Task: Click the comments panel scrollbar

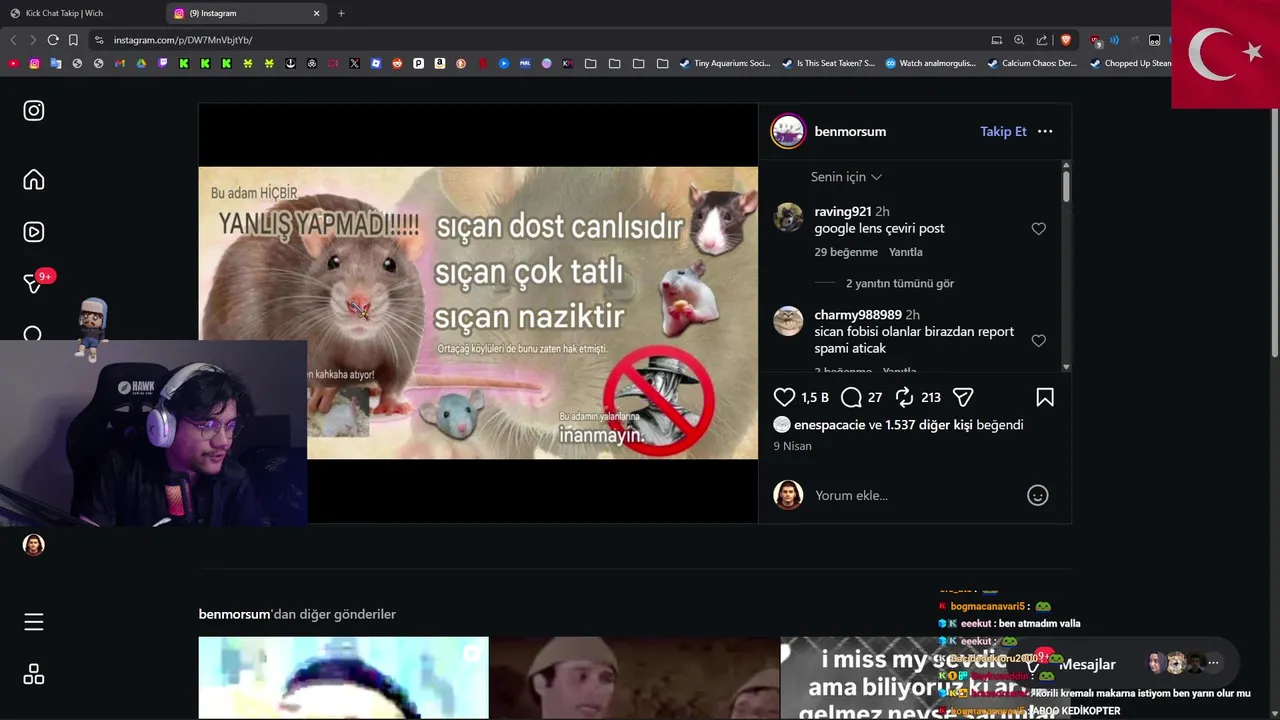Action: [x=1066, y=186]
